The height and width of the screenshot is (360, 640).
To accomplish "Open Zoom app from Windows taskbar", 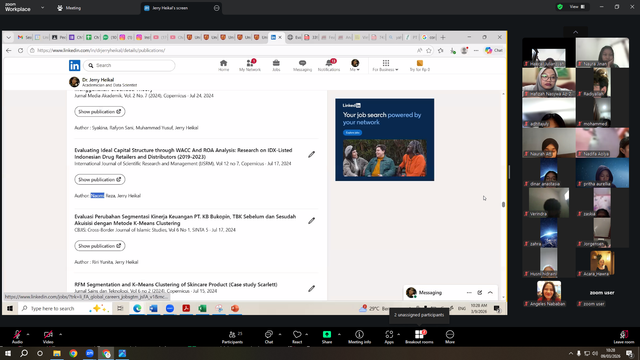I will pos(90,353).
